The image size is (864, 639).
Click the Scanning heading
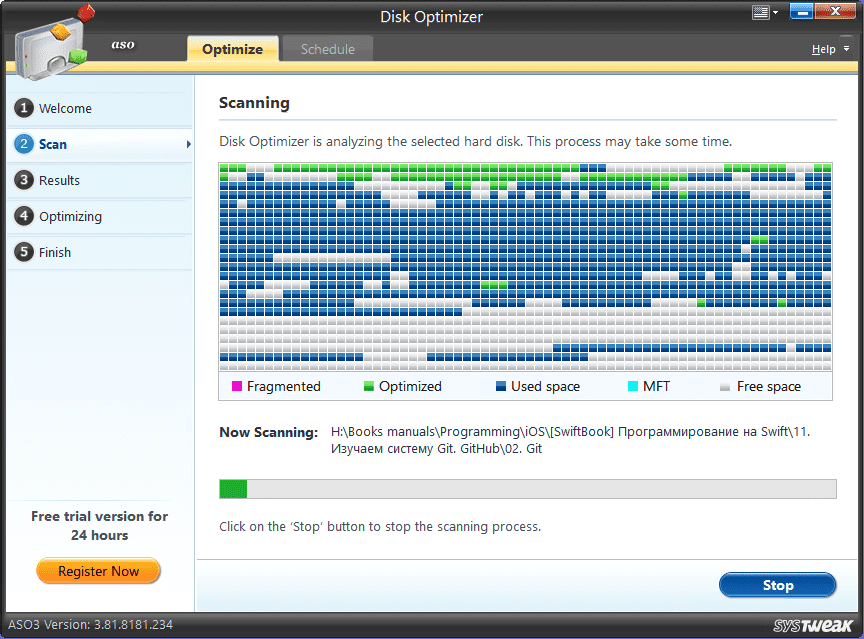254,103
